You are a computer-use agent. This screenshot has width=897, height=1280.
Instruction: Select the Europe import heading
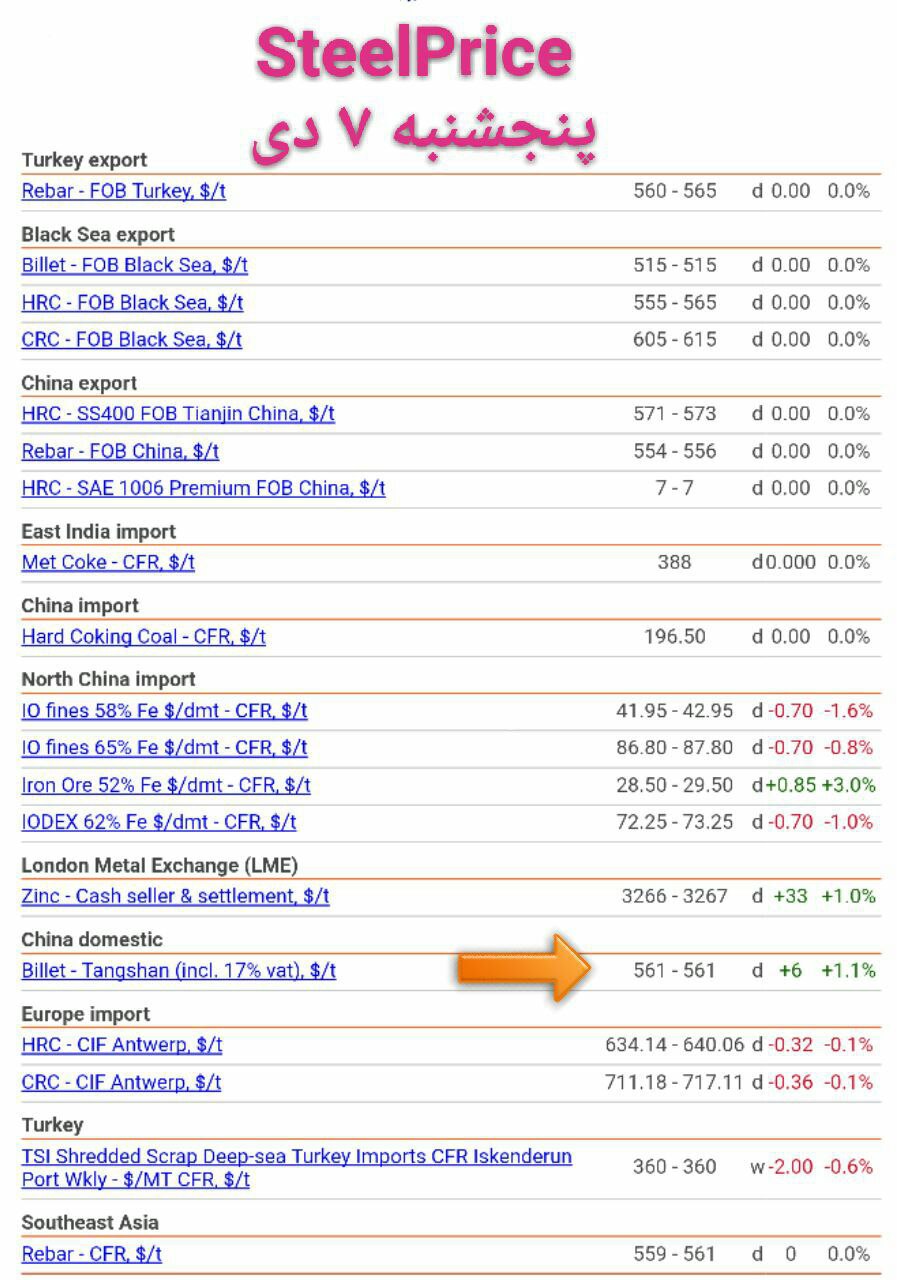click(x=86, y=1014)
